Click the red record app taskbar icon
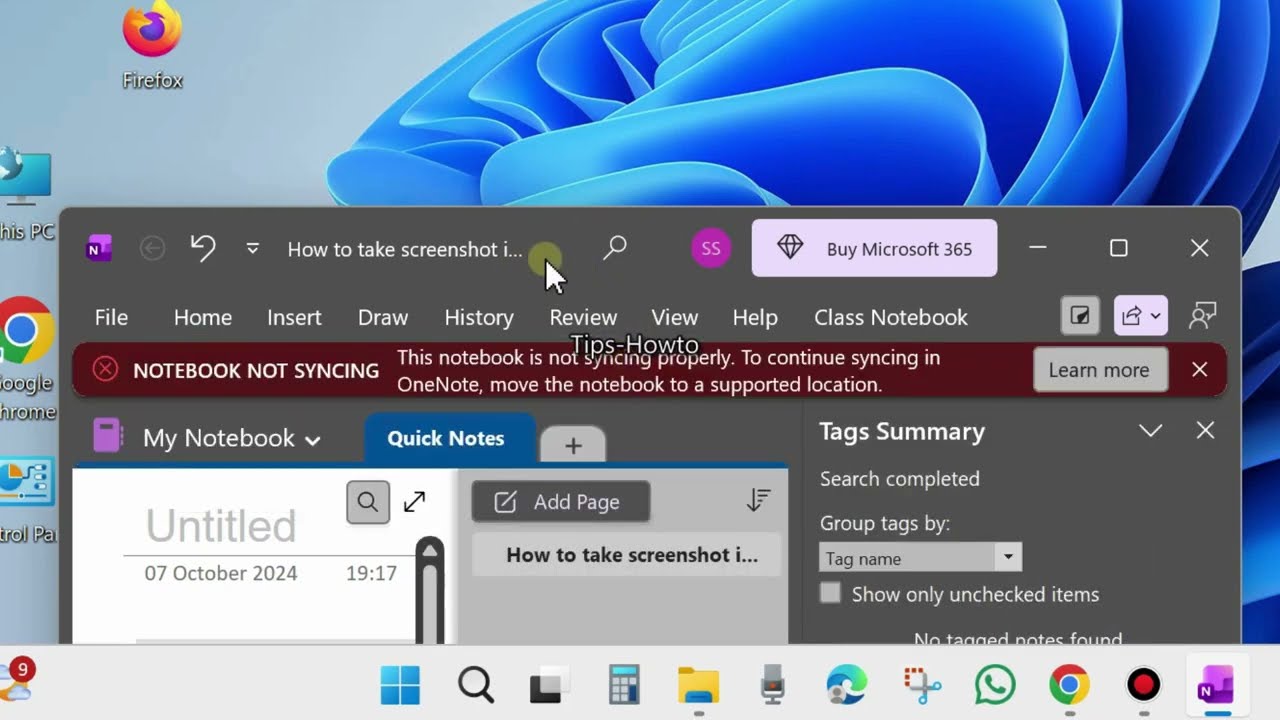This screenshot has width=1280, height=720. coord(1143,685)
